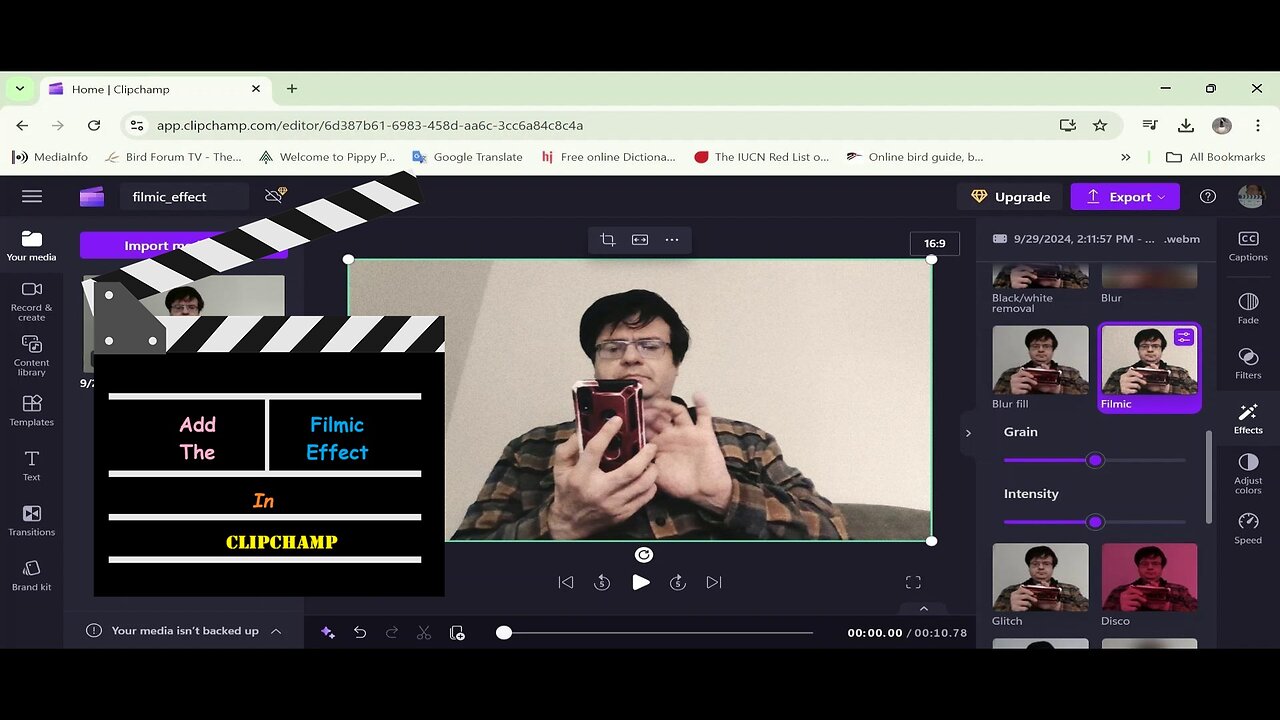The width and height of the screenshot is (1280, 720).
Task: Click the rotate handle below the video
Action: [x=644, y=555]
